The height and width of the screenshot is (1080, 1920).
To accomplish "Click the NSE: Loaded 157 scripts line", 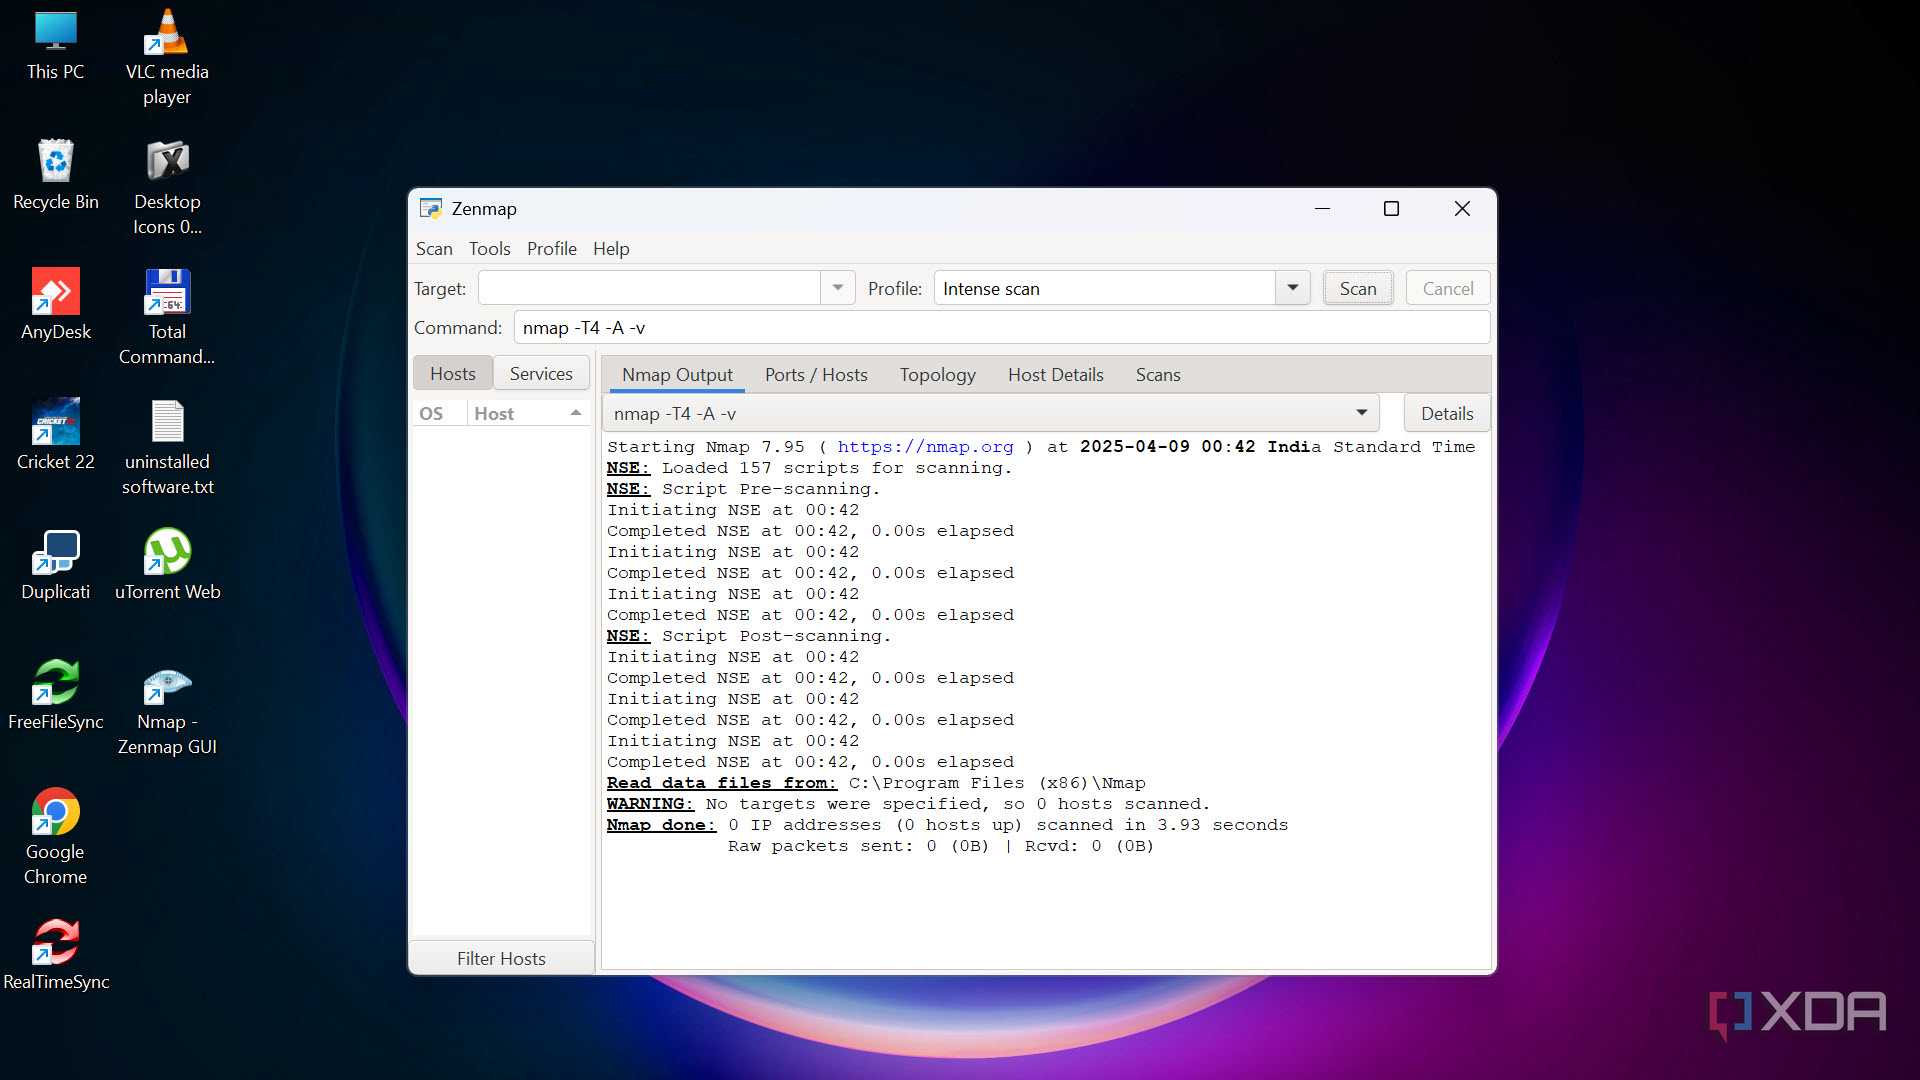I will tap(809, 468).
